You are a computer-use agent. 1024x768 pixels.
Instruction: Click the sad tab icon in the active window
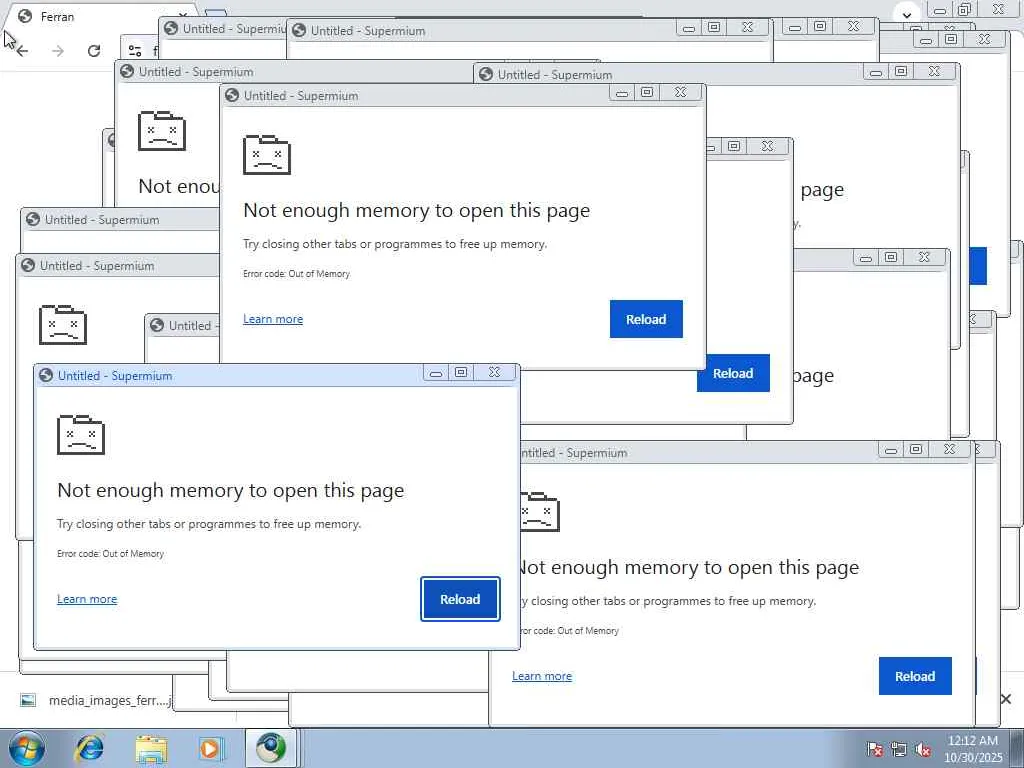click(81, 435)
